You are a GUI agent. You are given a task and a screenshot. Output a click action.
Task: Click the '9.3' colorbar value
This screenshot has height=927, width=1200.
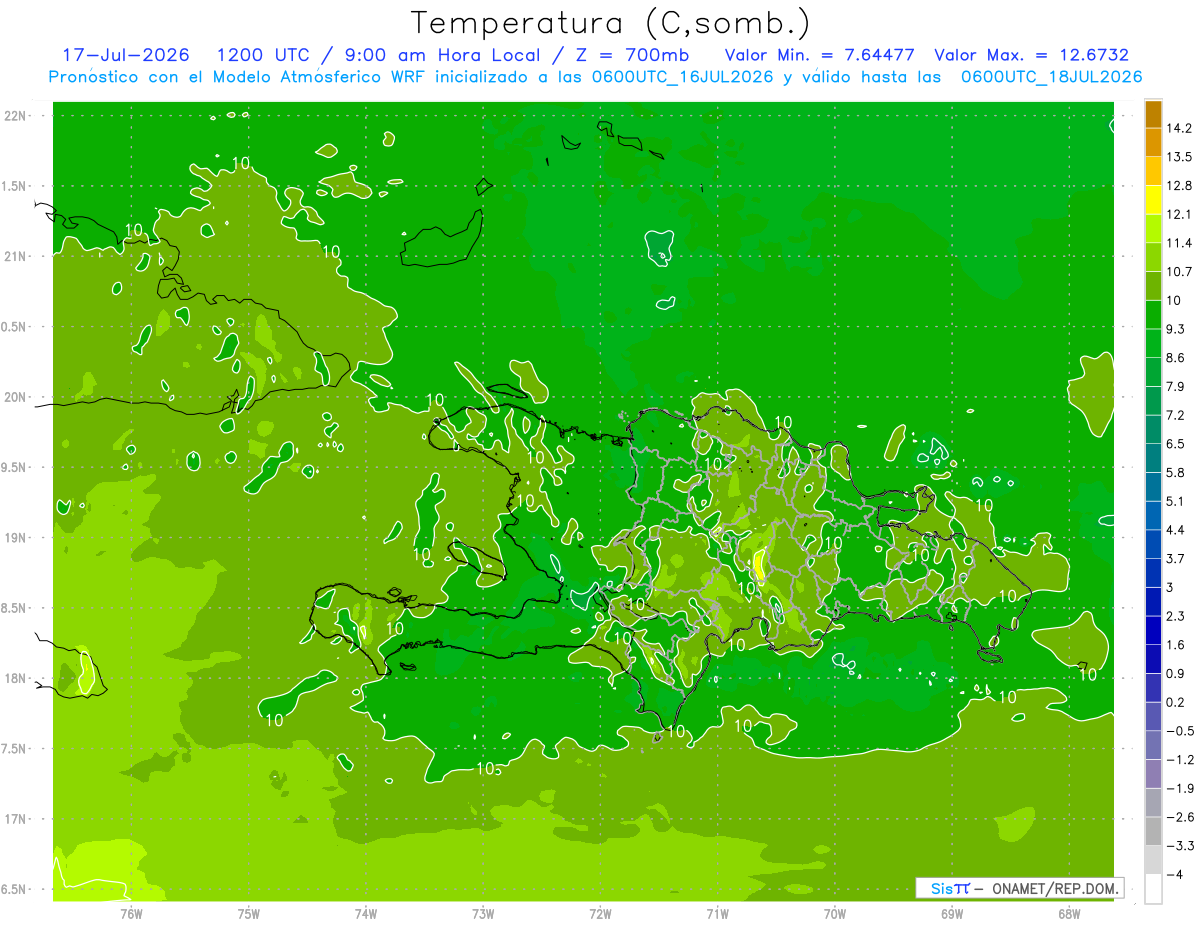[1177, 329]
